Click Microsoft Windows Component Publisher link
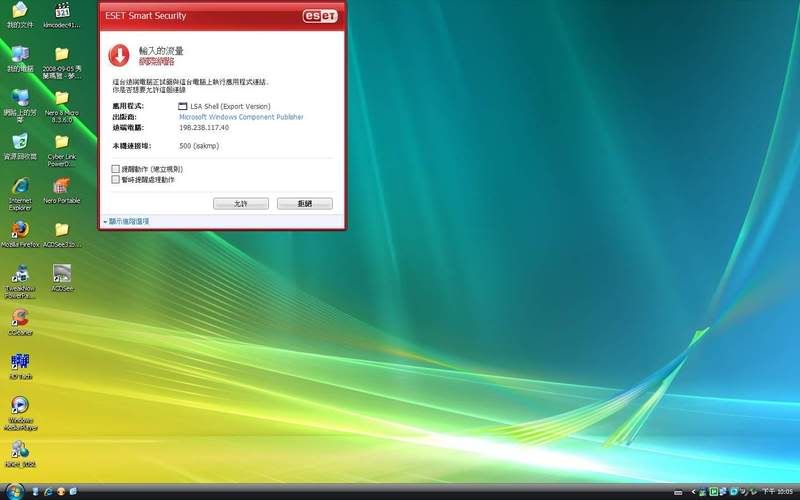800x500 pixels. coord(240,117)
